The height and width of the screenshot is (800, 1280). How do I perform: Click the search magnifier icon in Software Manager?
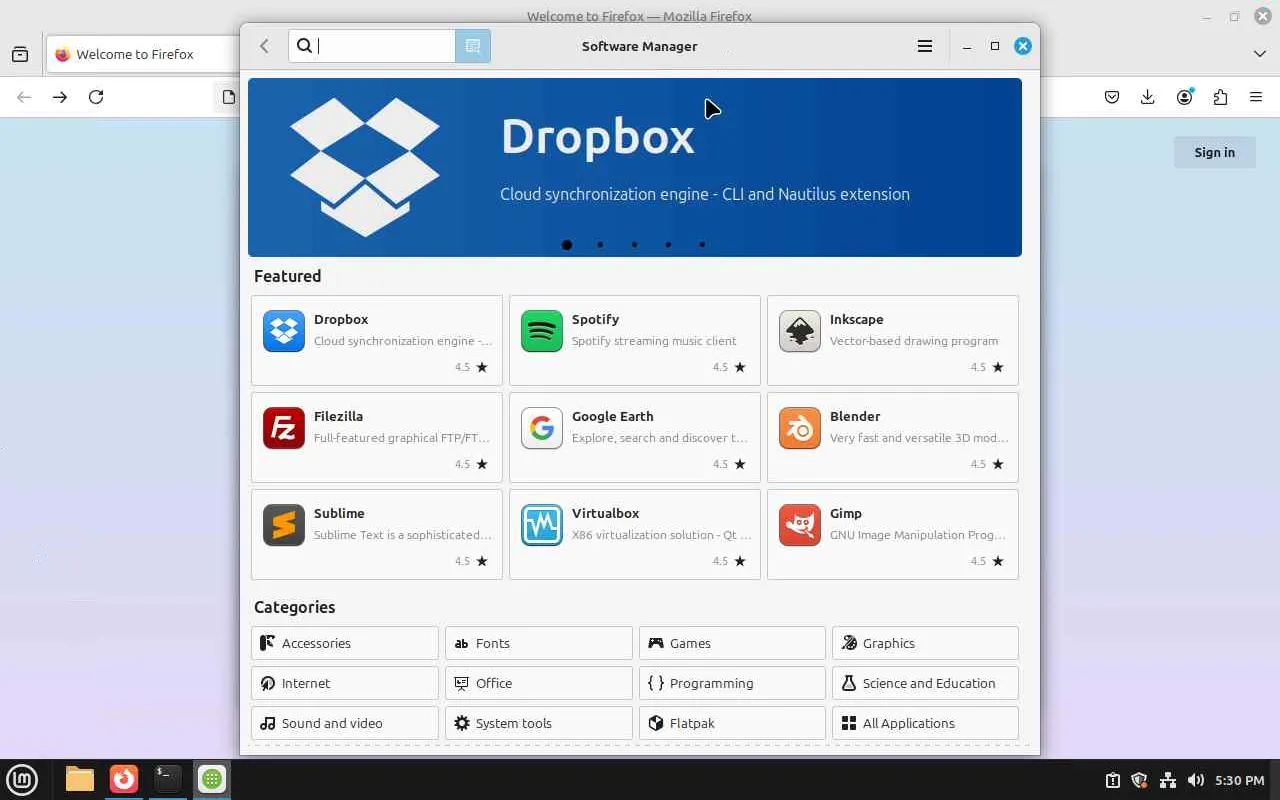[305, 46]
